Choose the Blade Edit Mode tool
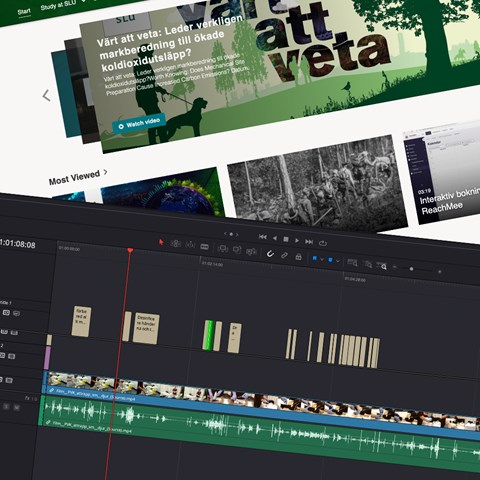 204,246
